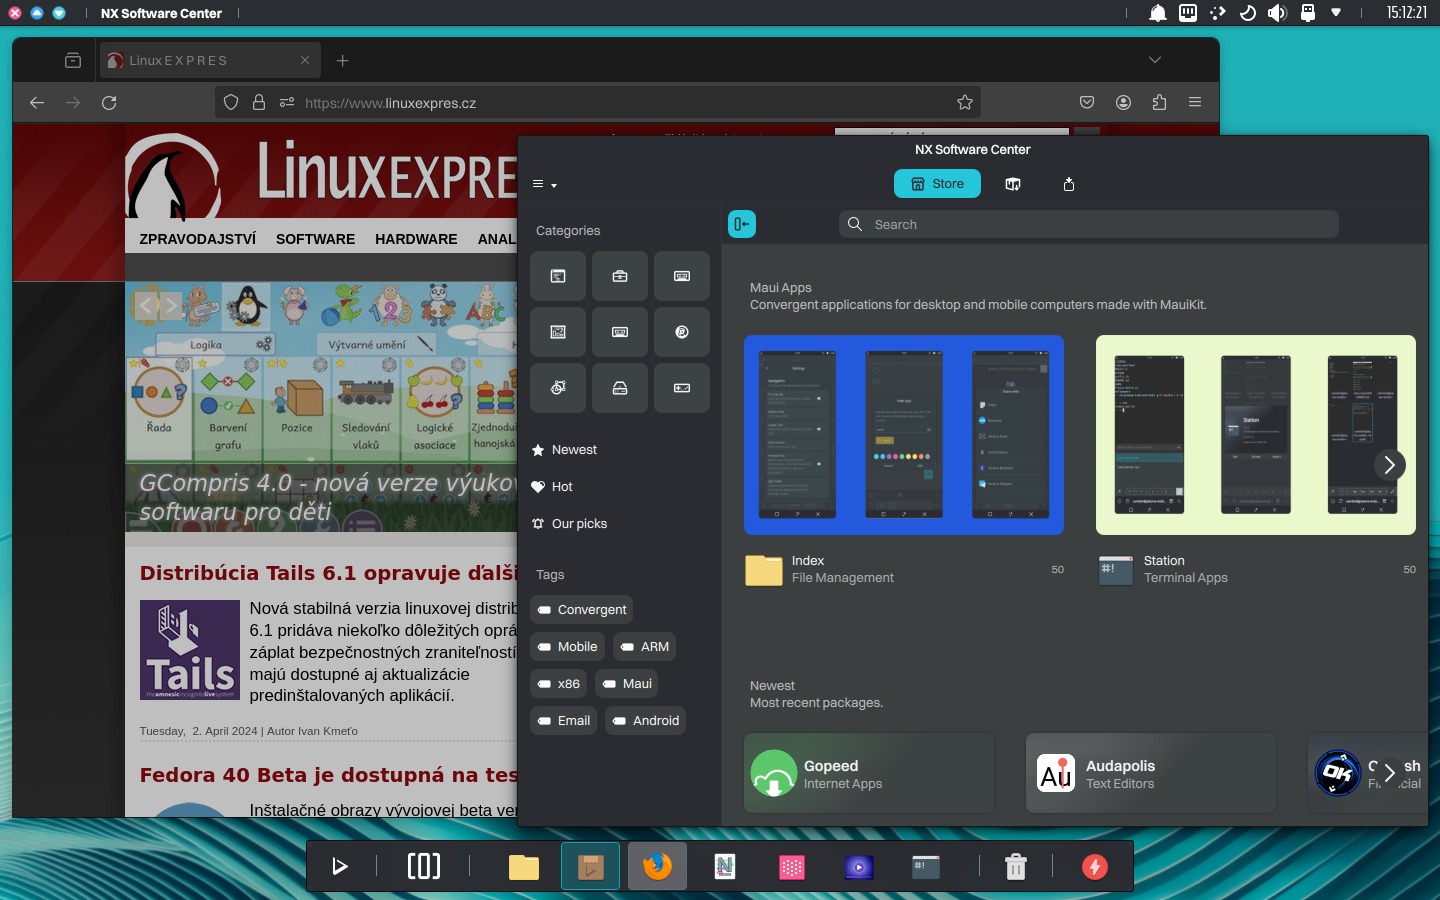The height and width of the screenshot is (900, 1440).
Task: Open the bracket overview icon in the dock
Action: coord(424,866)
